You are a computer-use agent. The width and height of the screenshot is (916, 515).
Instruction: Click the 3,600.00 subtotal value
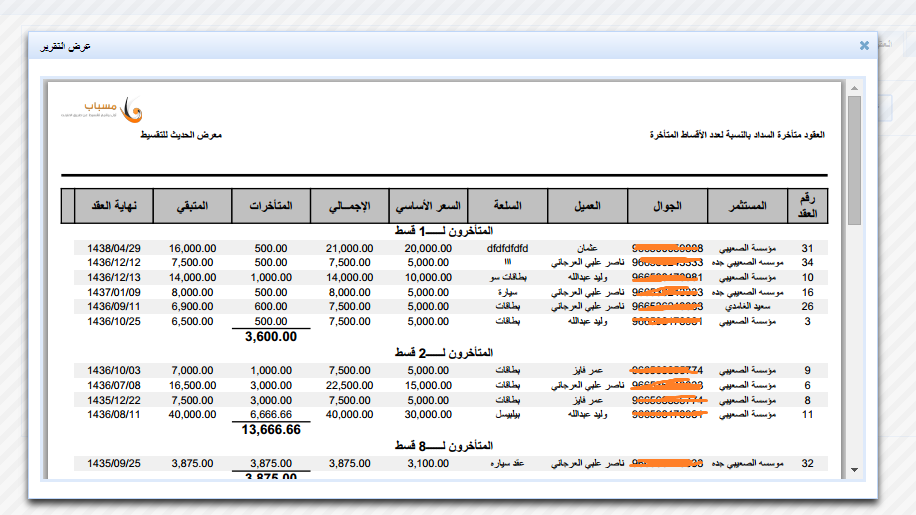pyautogui.click(x=271, y=337)
